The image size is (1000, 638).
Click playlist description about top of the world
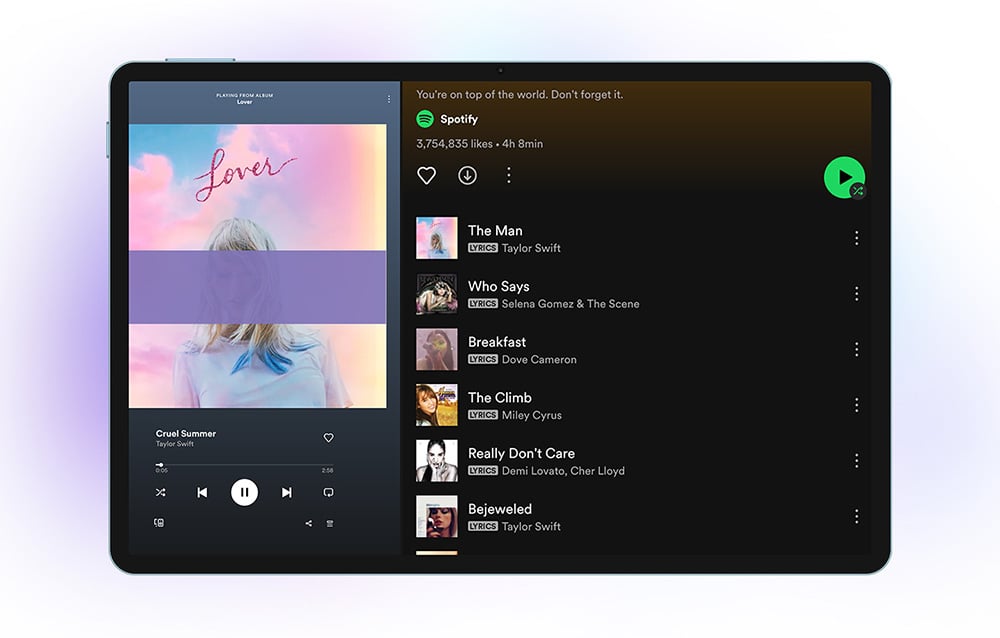click(x=520, y=94)
